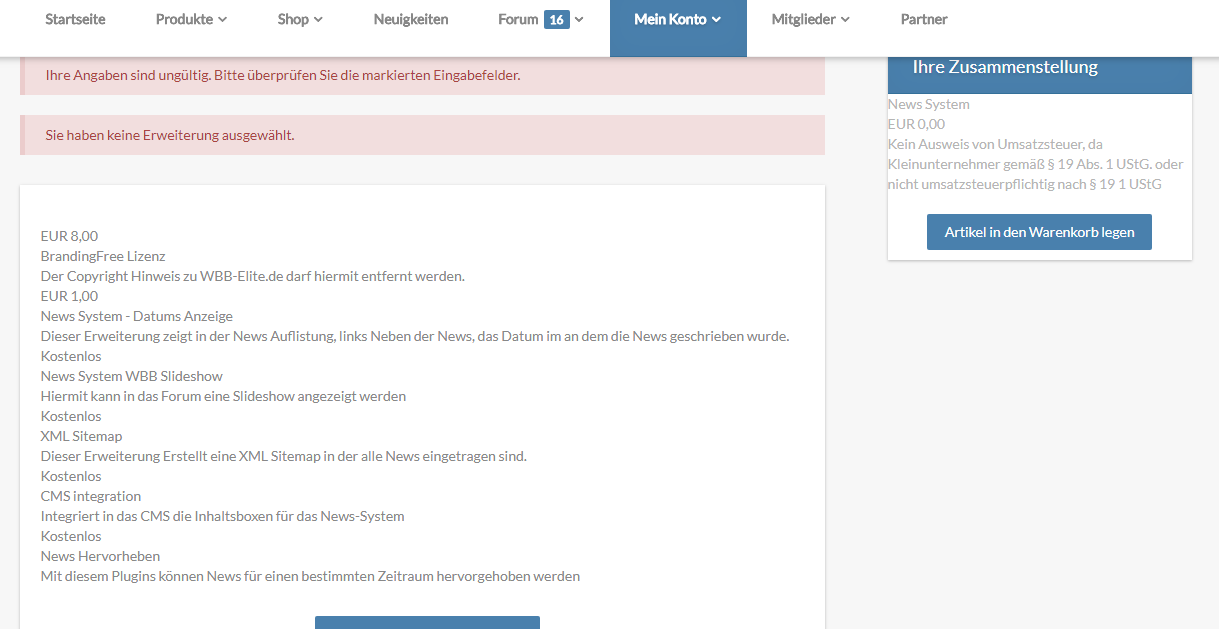Click the chevron arrow beside Mitglieder
This screenshot has height=629, width=1219.
point(845,20)
